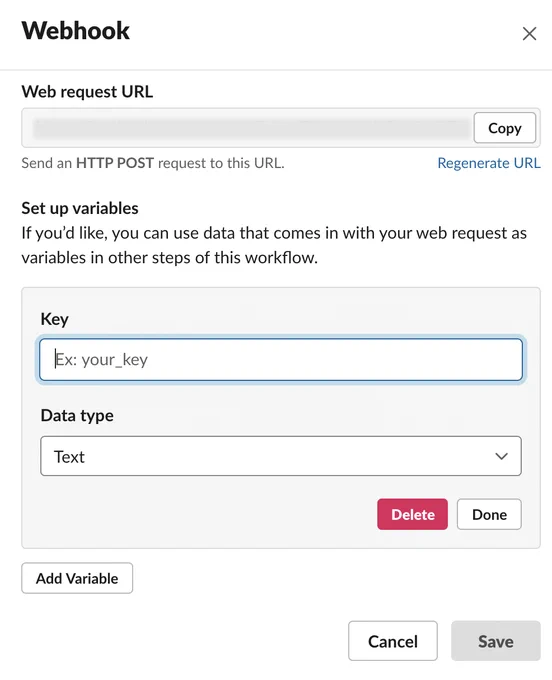Image resolution: width=552 pixels, height=680 pixels.
Task: Expand the Data type chevron arrow
Action: pyautogui.click(x=501, y=456)
